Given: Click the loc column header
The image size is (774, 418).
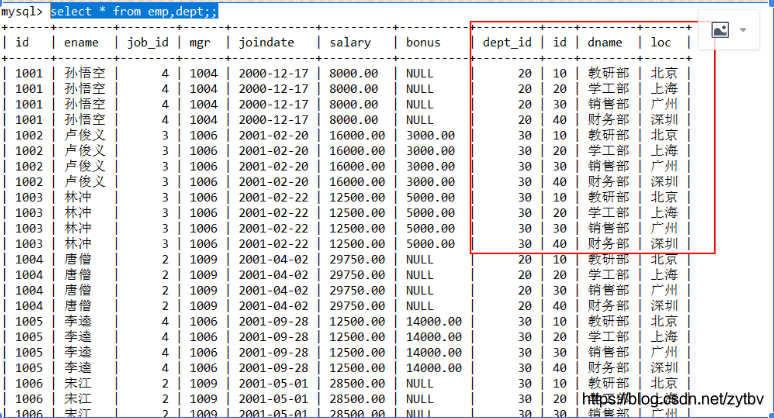Looking at the screenshot, I should pyautogui.click(x=660, y=42).
